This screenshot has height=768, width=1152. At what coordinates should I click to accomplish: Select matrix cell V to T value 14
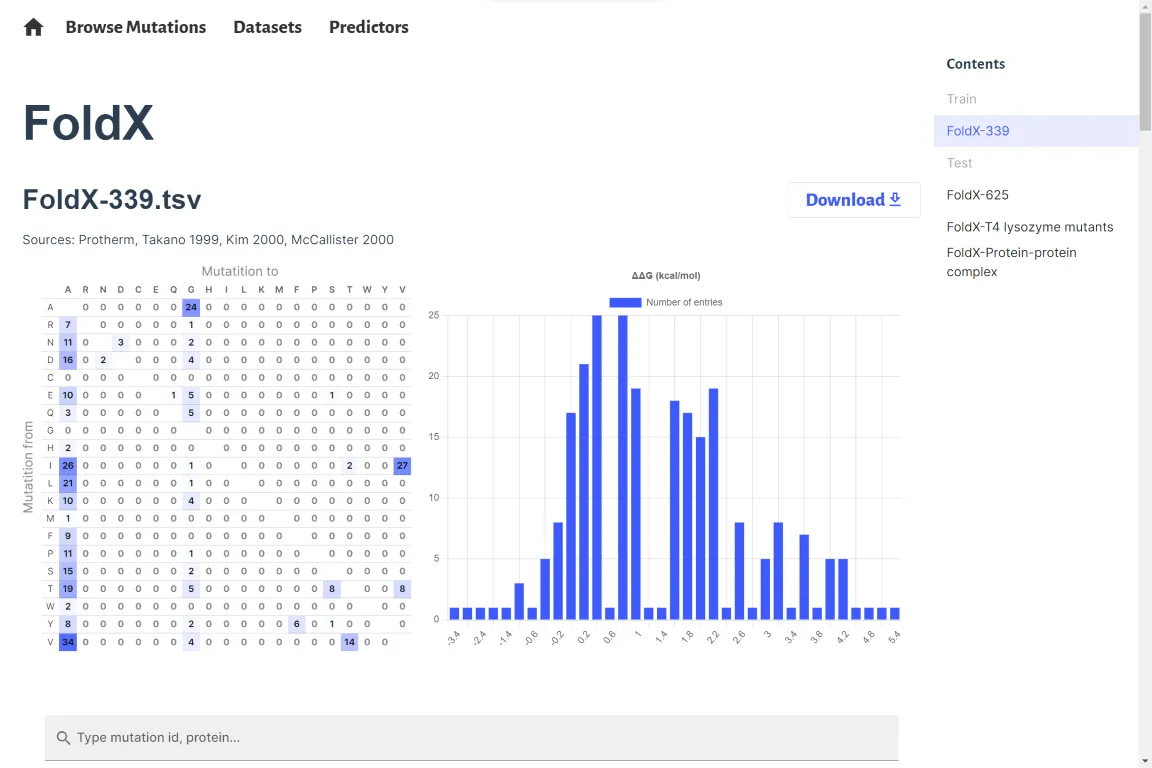coord(350,642)
